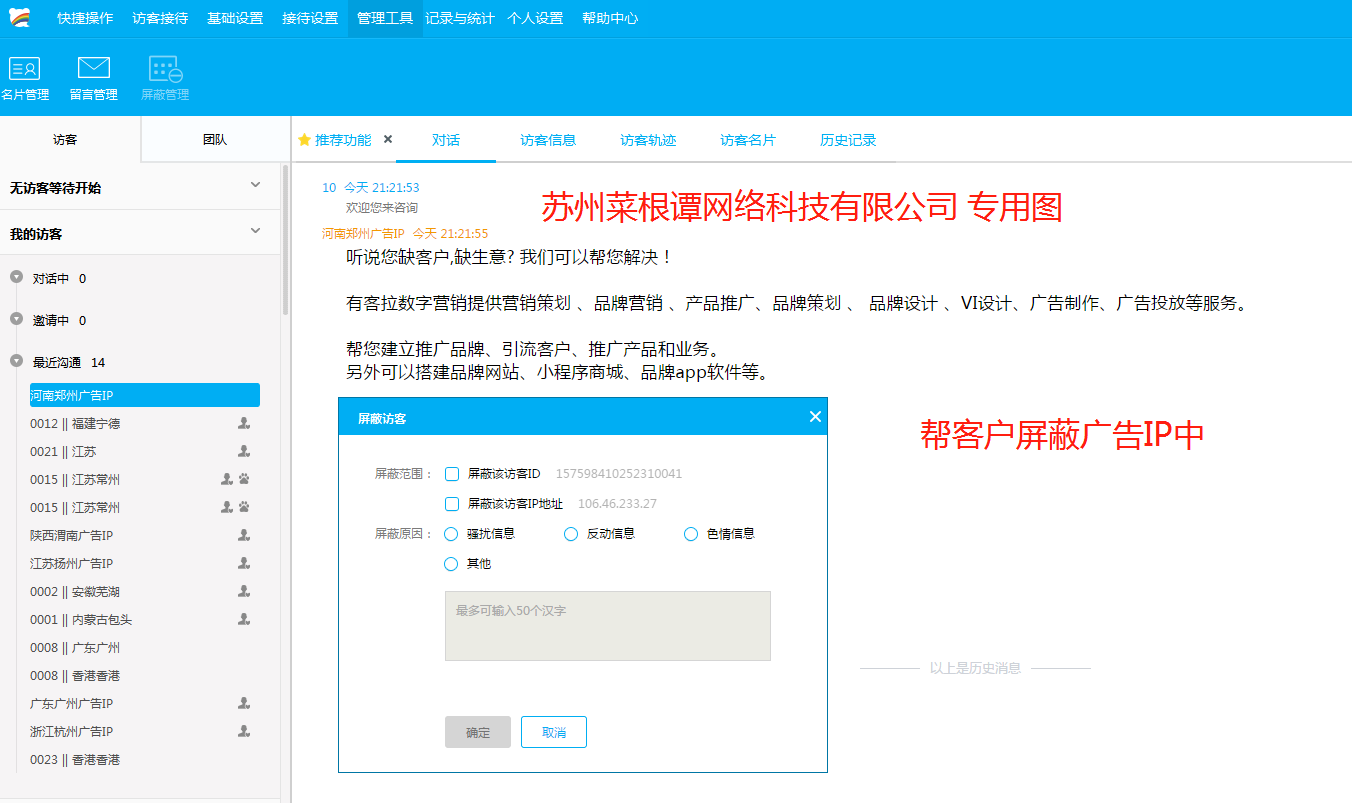Click the visitor list vertical scrollbar
Screen dimensions: 1352x803
285,240
